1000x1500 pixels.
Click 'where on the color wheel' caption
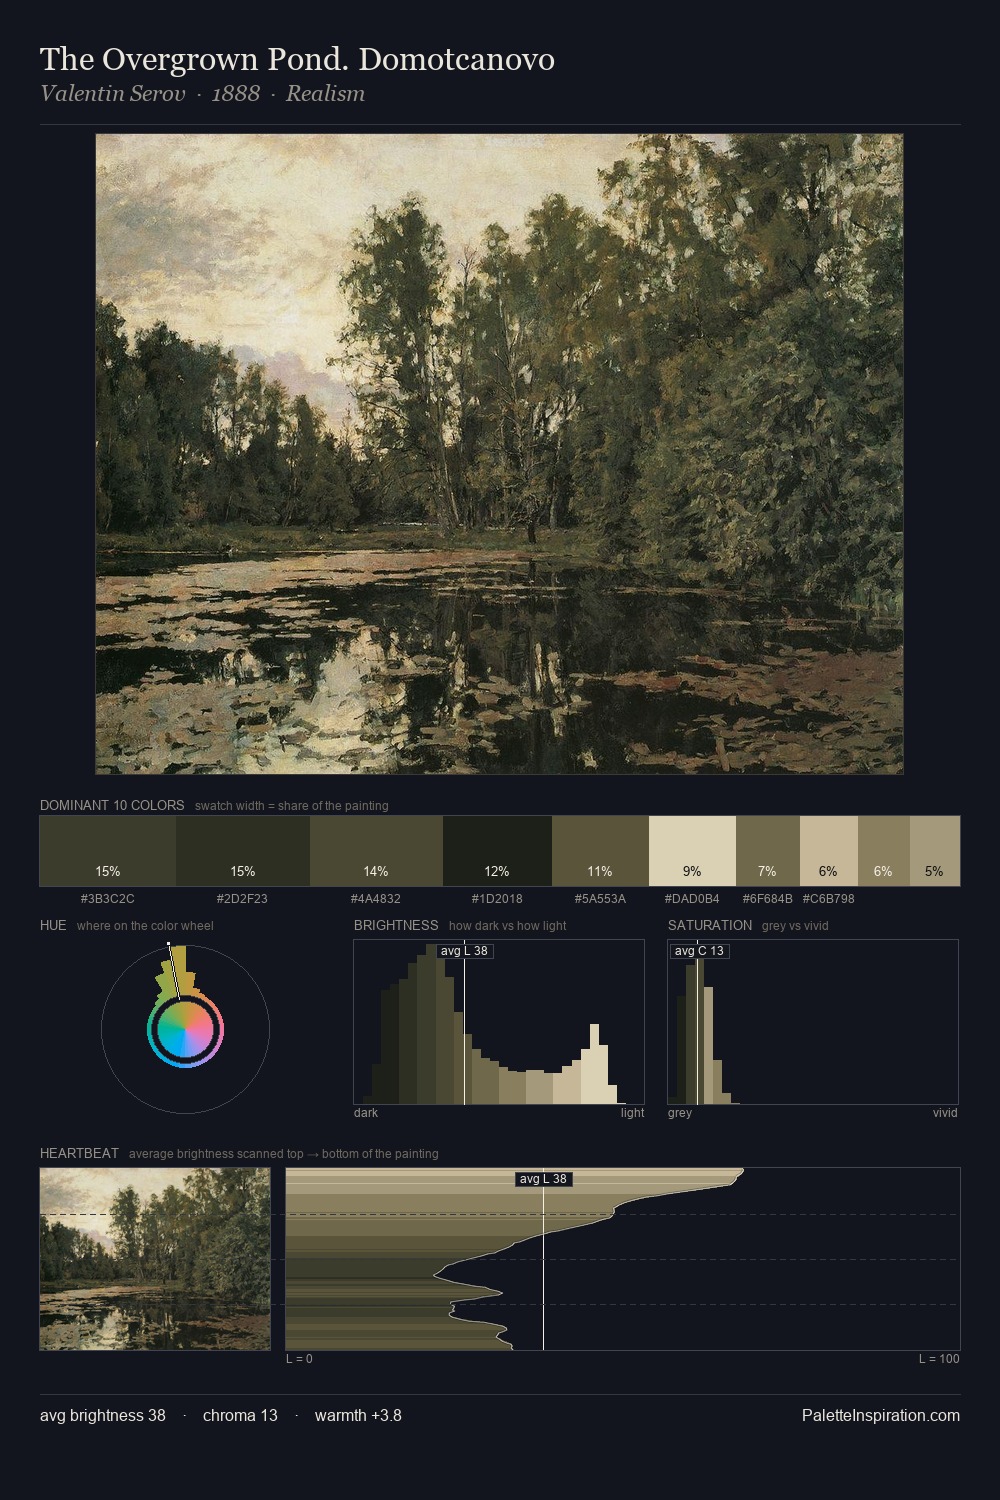tap(145, 926)
